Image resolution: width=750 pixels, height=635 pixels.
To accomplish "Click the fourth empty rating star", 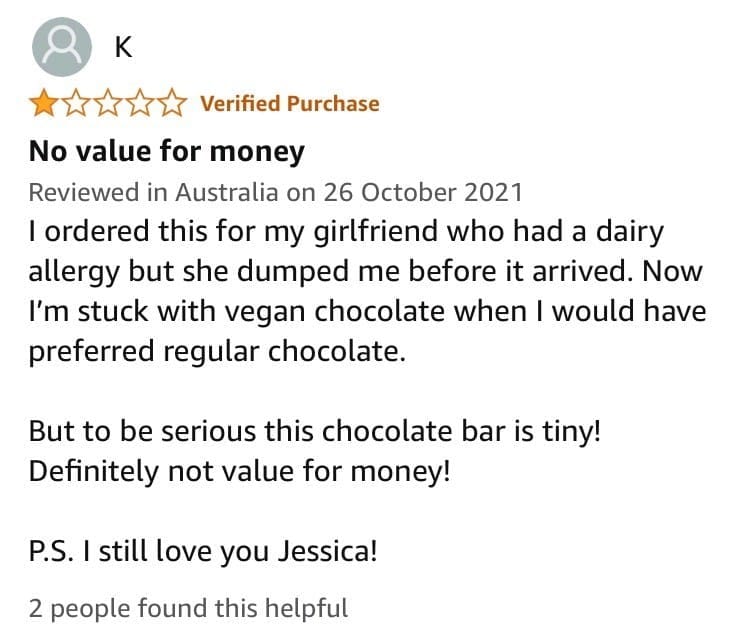I will 140,103.
